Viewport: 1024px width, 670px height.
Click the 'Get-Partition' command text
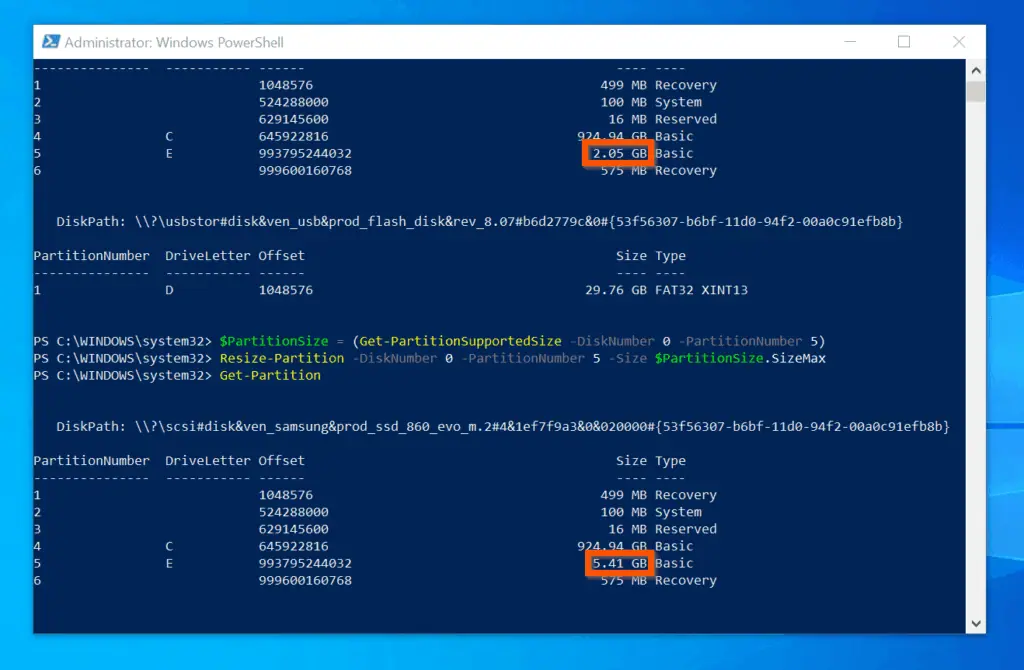pos(270,375)
